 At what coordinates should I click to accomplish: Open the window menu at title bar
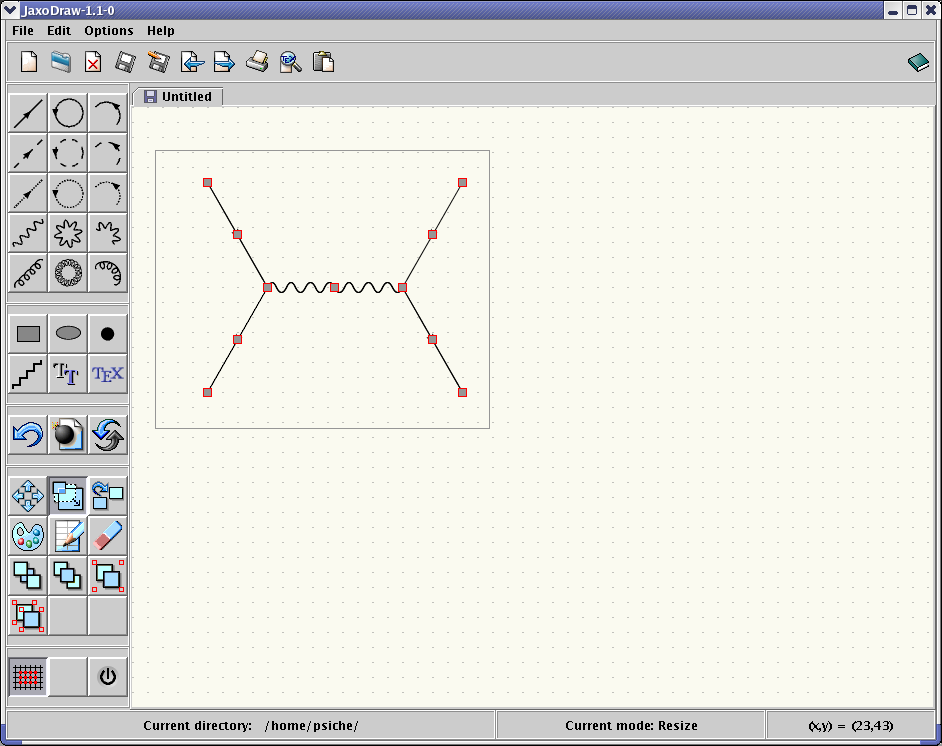pos(10,10)
